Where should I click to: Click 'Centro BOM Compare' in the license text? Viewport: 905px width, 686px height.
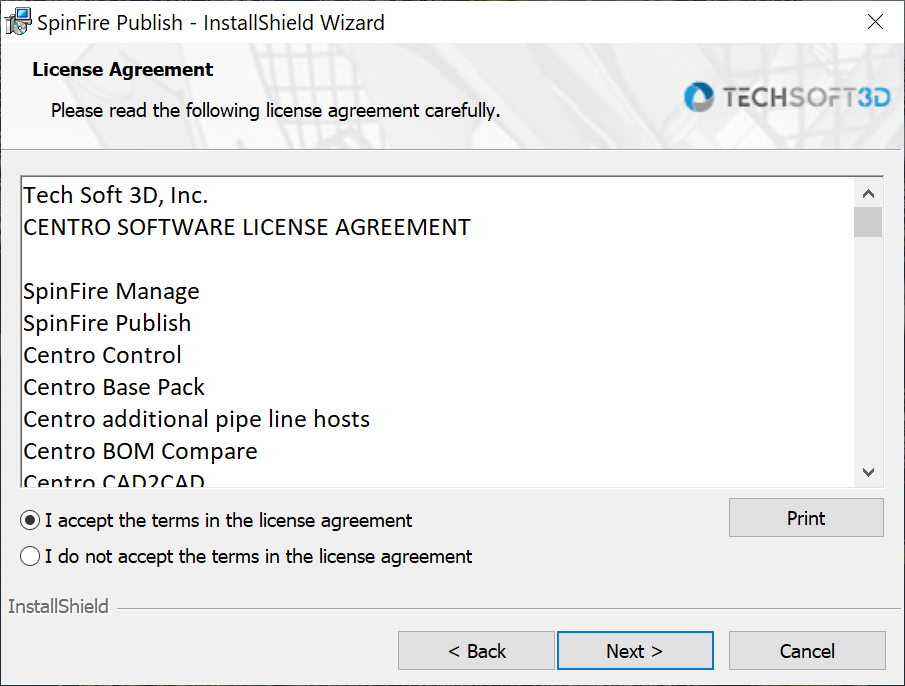tap(140, 452)
